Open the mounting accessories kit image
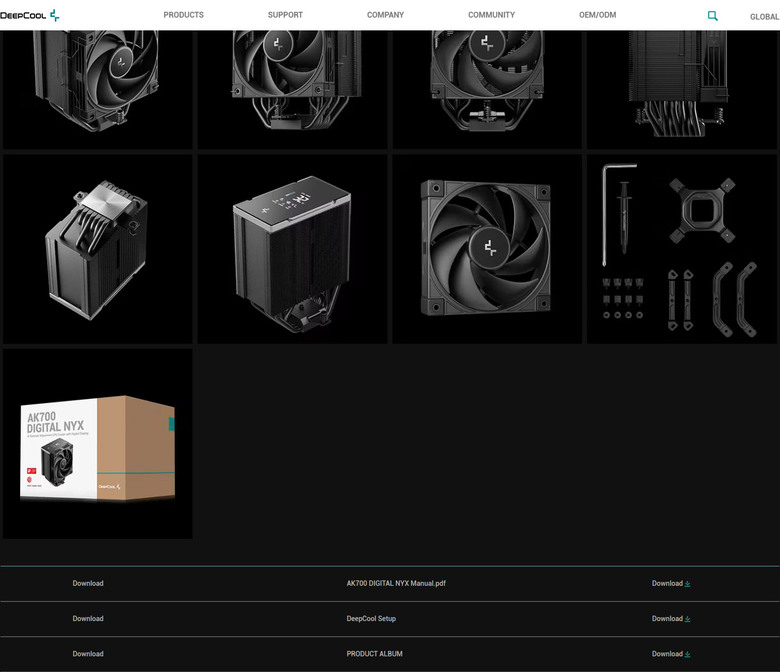The image size is (780, 672). [682, 249]
